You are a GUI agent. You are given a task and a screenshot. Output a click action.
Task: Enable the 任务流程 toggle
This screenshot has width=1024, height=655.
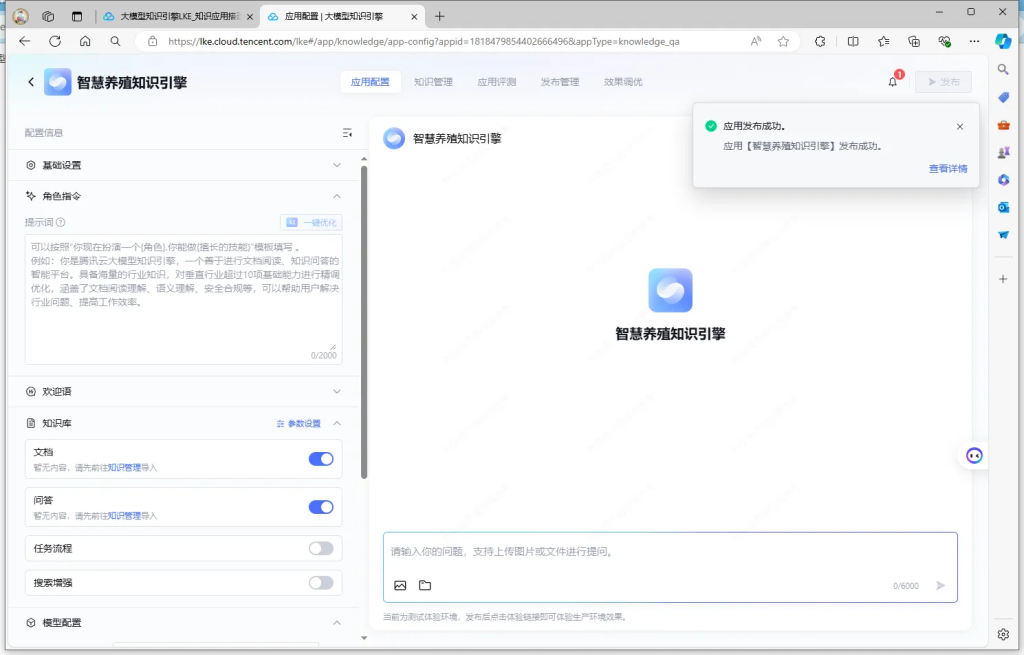tap(320, 548)
